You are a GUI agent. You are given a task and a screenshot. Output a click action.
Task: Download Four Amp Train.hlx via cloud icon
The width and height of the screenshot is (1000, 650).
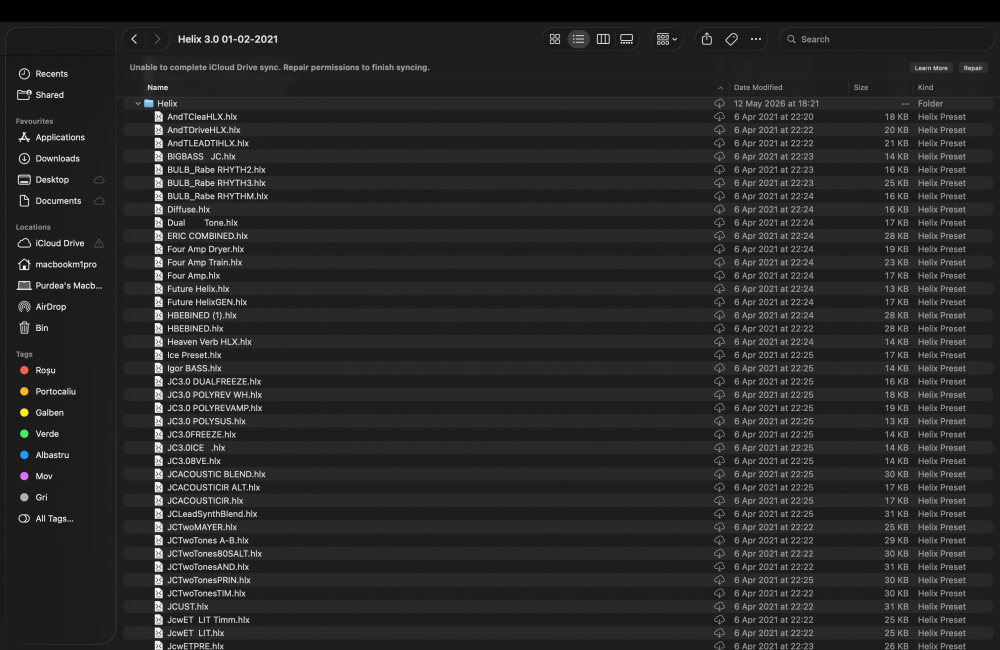719,262
